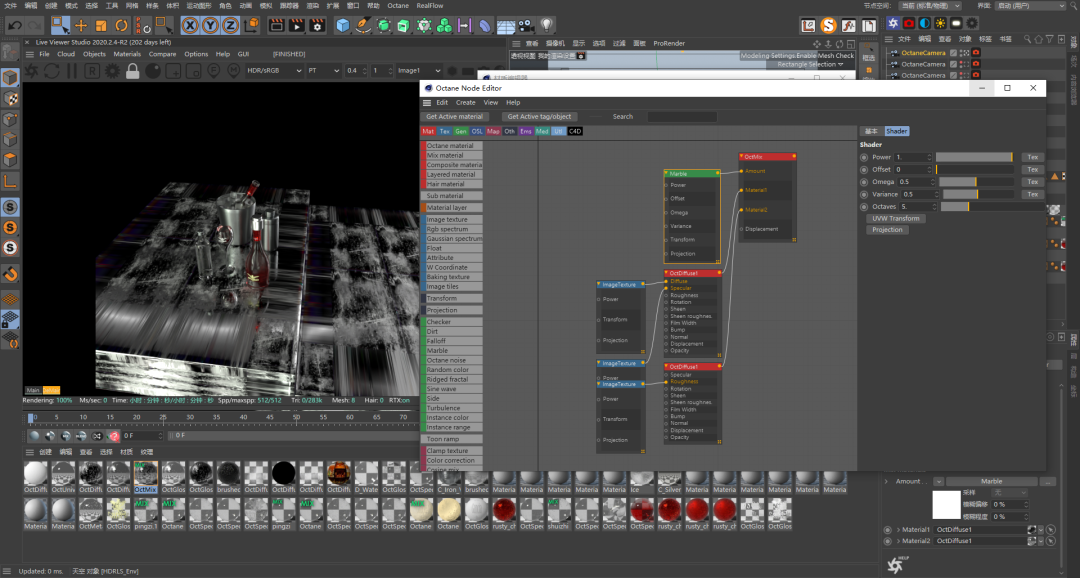Image resolution: width=1080 pixels, height=578 pixels.
Task: Open the Node Editor Edit menu
Action: coord(442,103)
